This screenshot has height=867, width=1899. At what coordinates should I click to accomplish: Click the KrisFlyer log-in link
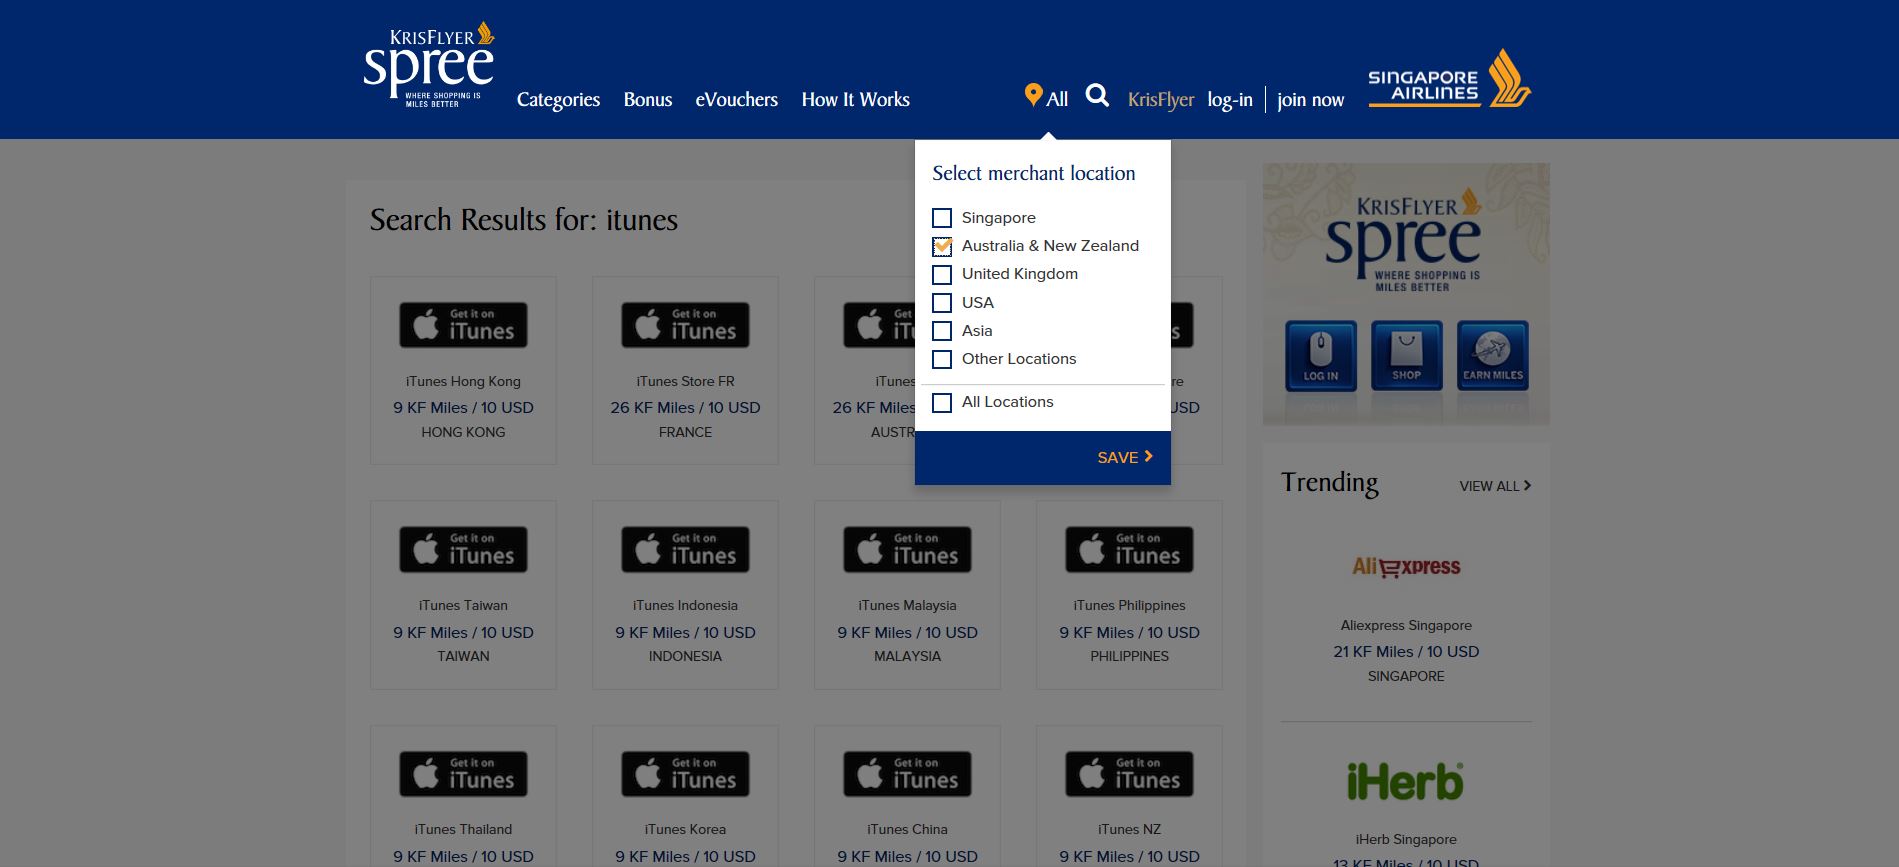coord(1230,100)
